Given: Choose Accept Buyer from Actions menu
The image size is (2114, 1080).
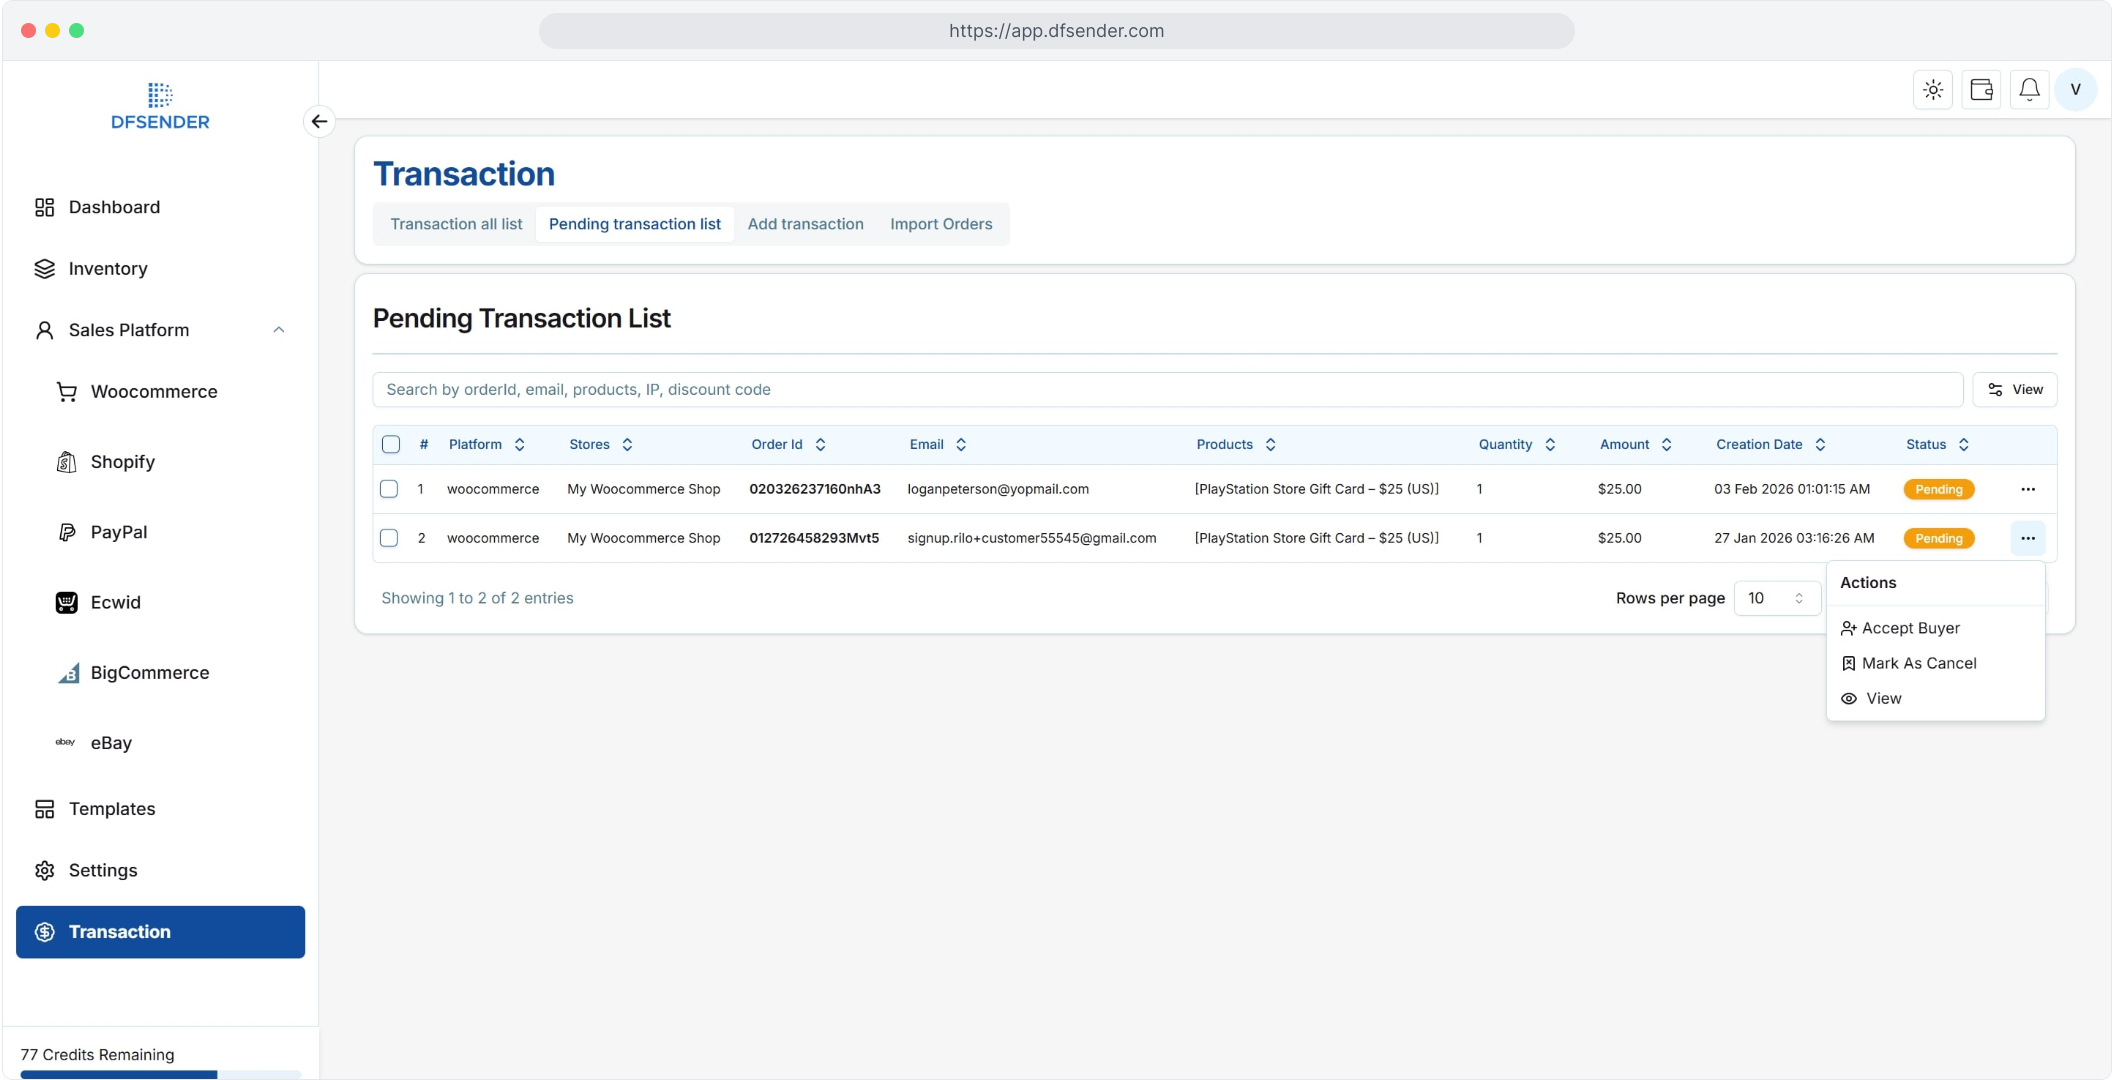Looking at the screenshot, I should click(1910, 628).
